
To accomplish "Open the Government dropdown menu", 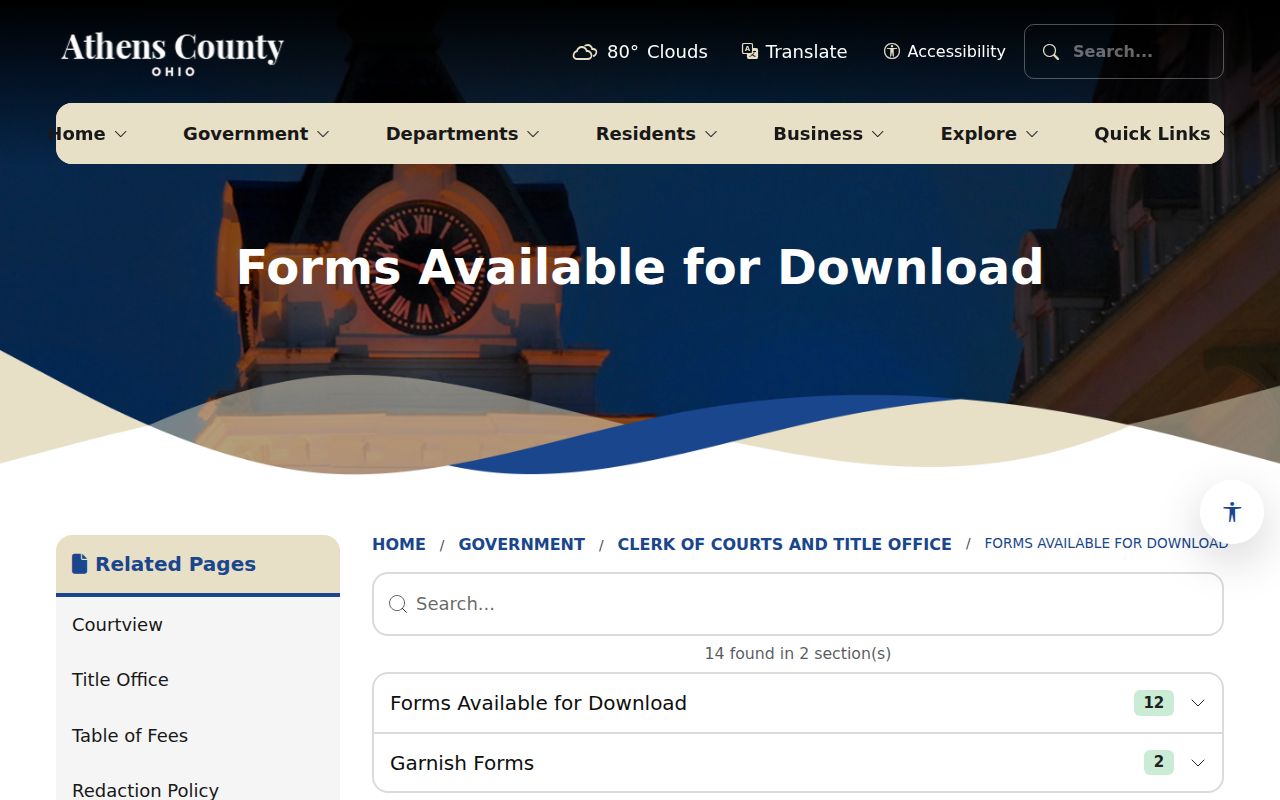I will coord(256,134).
